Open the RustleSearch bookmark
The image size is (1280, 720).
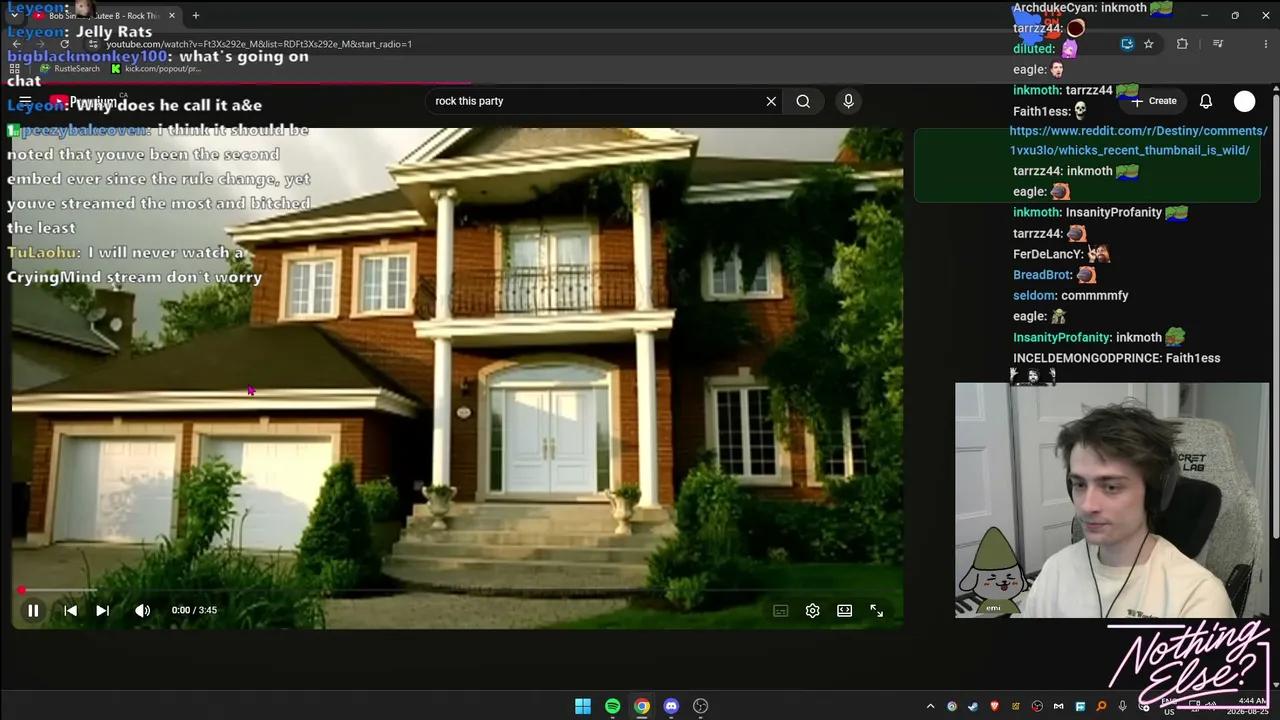[70, 69]
